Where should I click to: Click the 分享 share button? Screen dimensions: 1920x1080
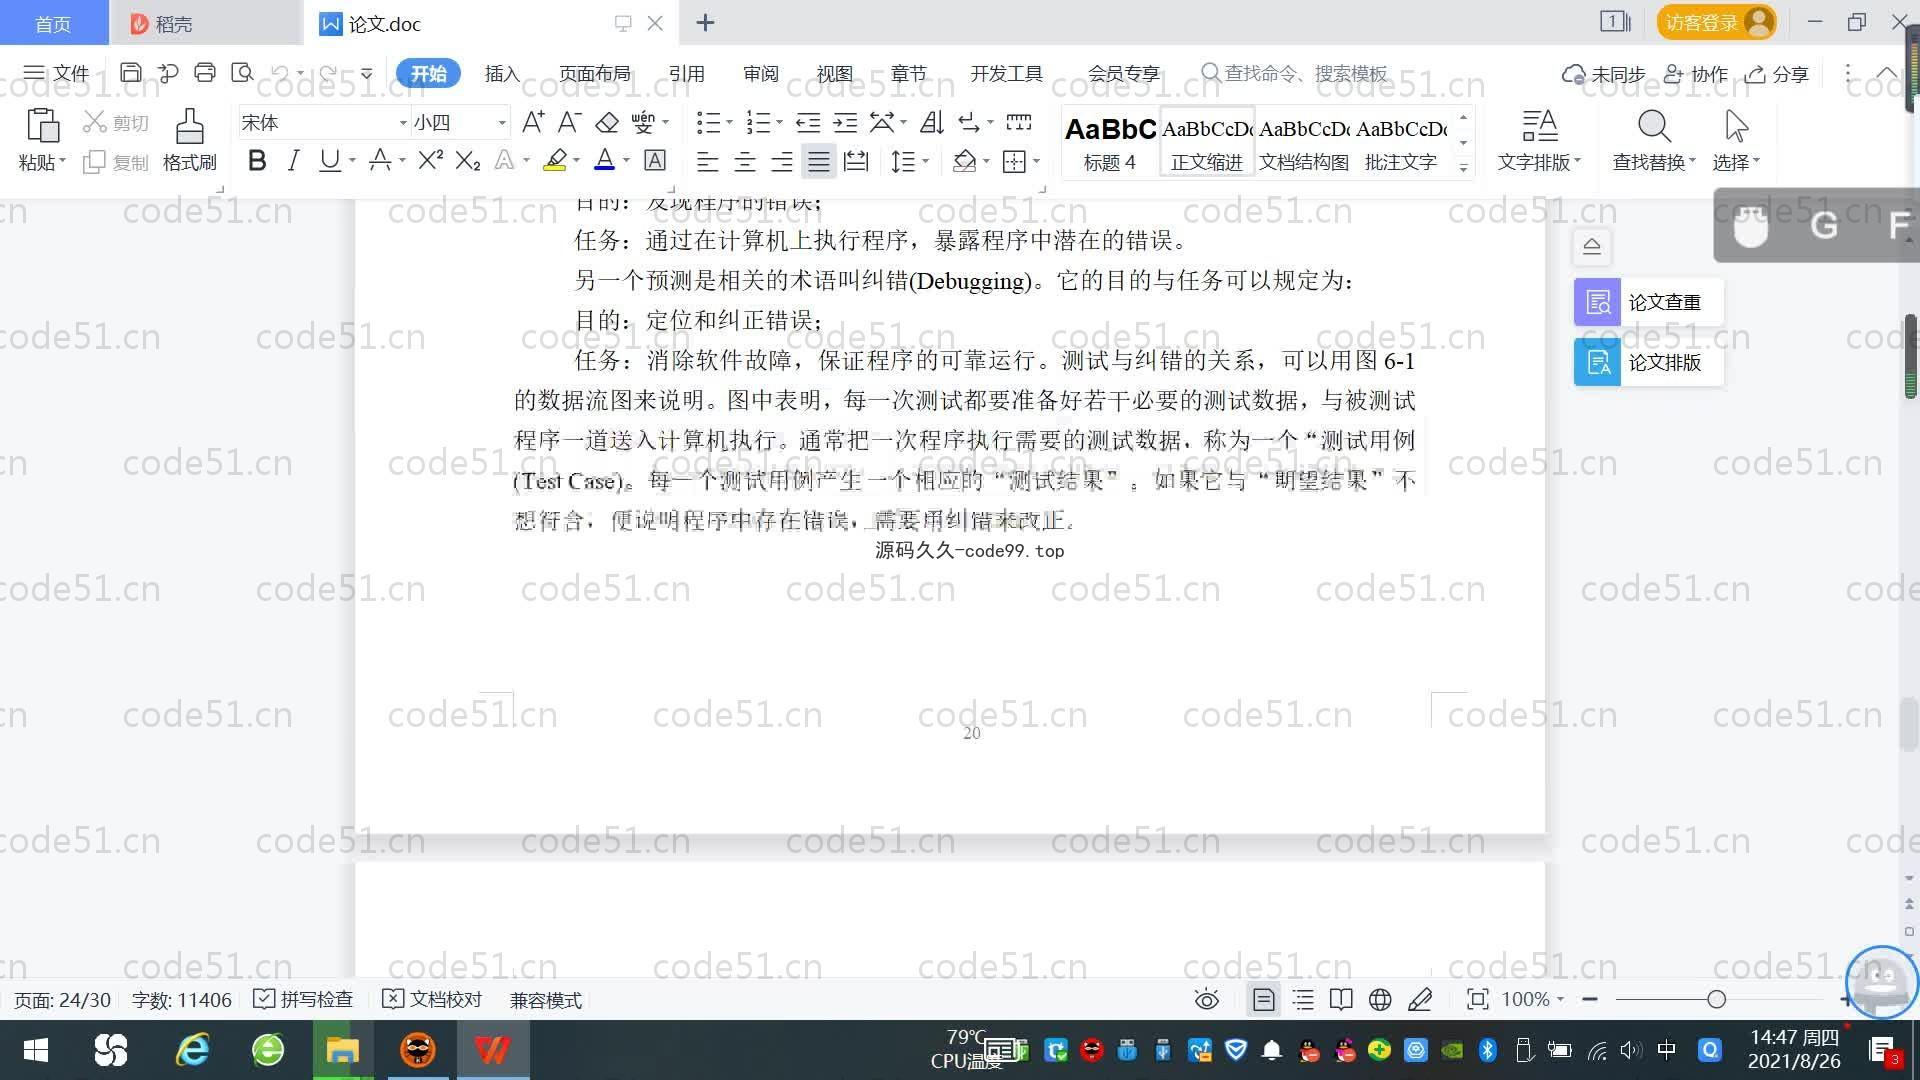1777,74
